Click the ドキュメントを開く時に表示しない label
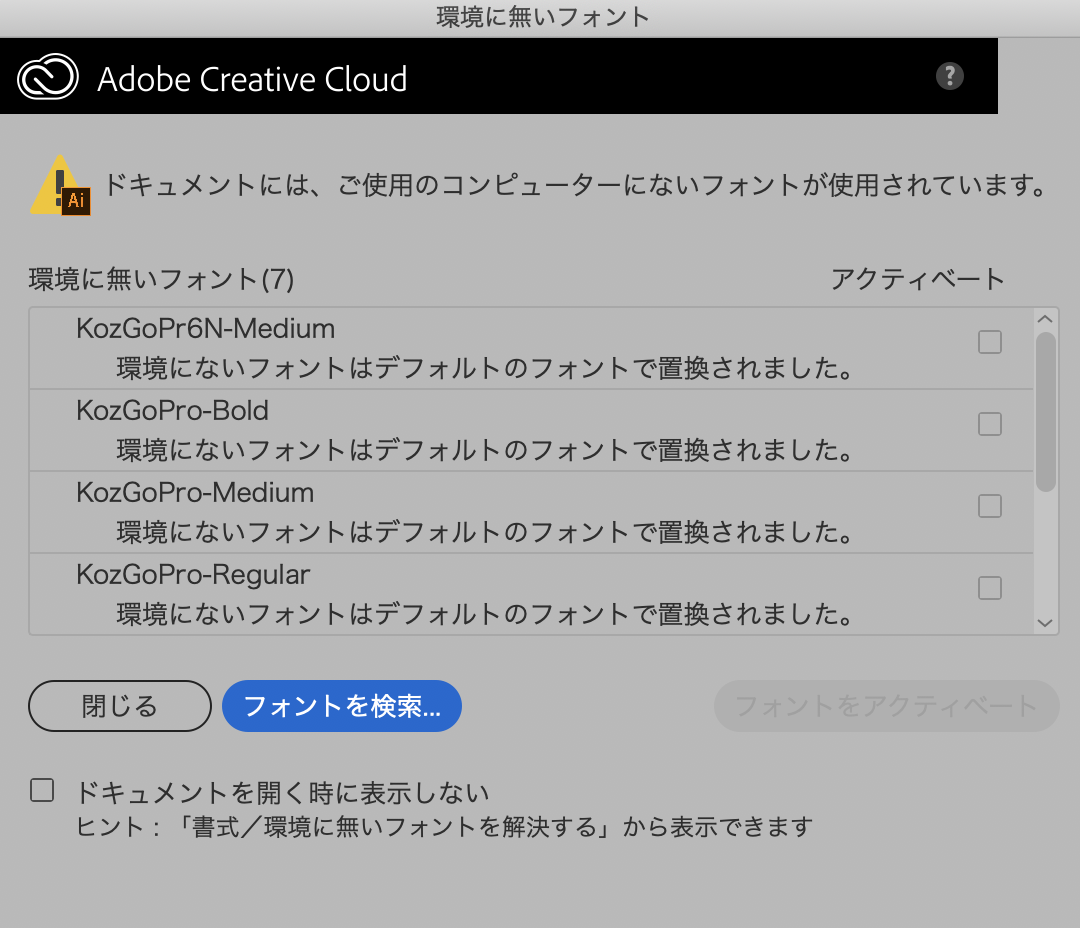This screenshot has height=928, width=1080. point(282,793)
